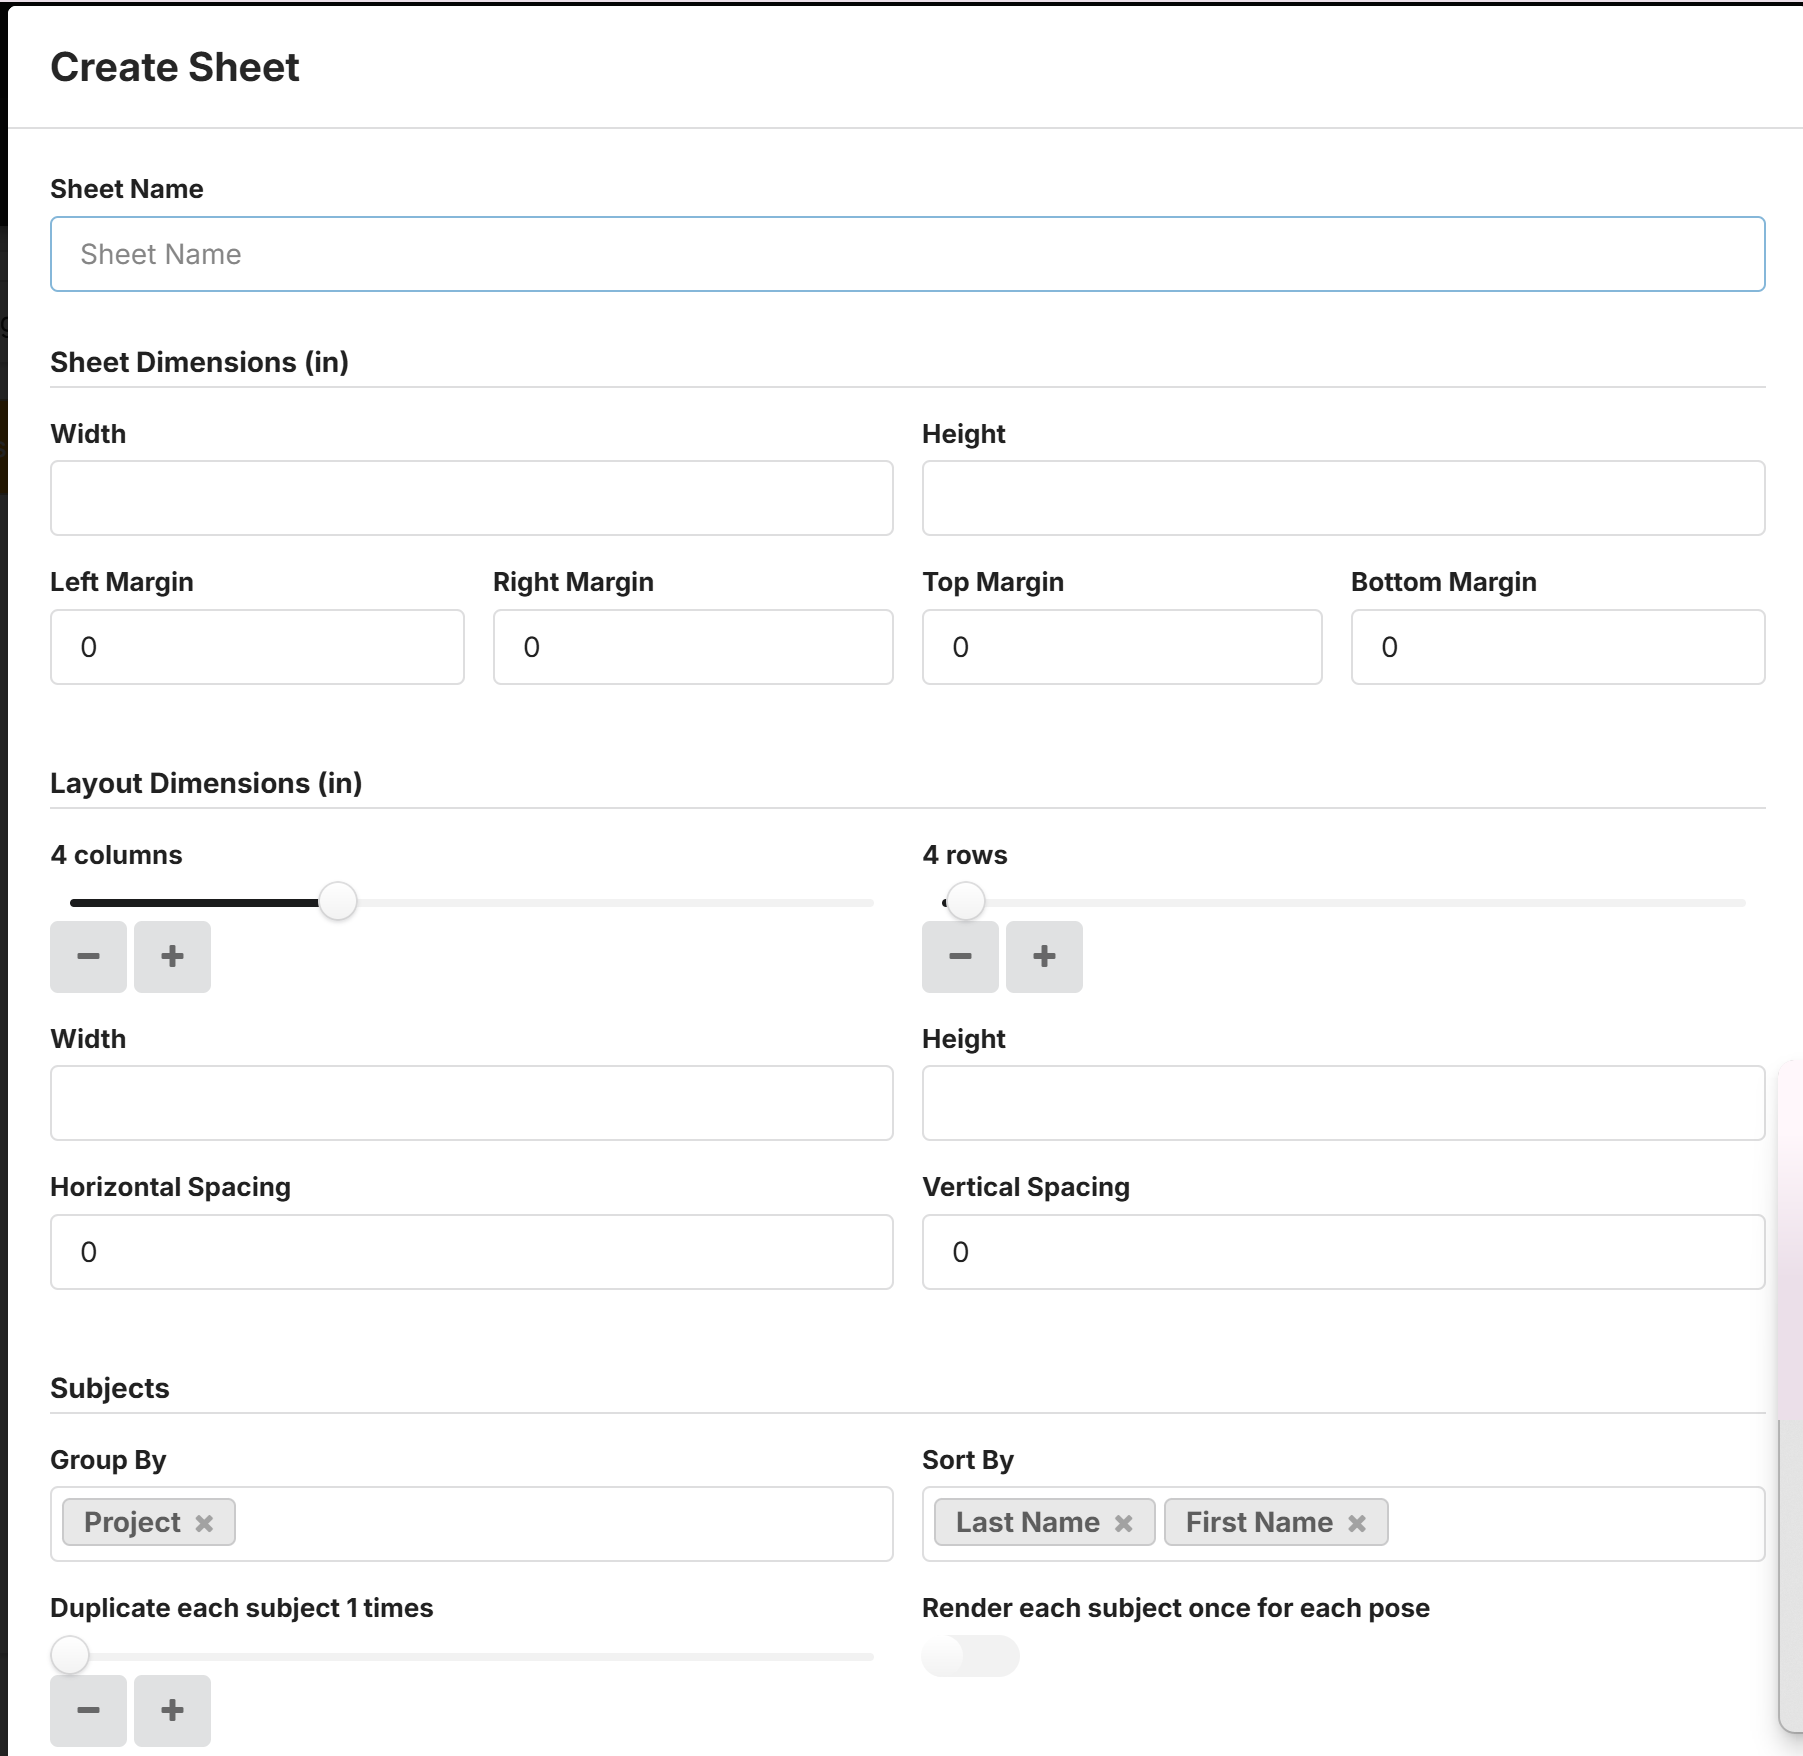The width and height of the screenshot is (1803, 1756).
Task: Remove the First Name sort tag
Action: click(1357, 1523)
